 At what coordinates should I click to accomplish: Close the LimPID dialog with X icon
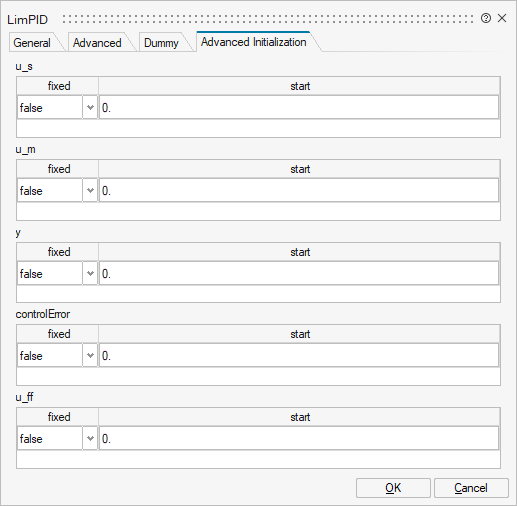[x=502, y=18]
